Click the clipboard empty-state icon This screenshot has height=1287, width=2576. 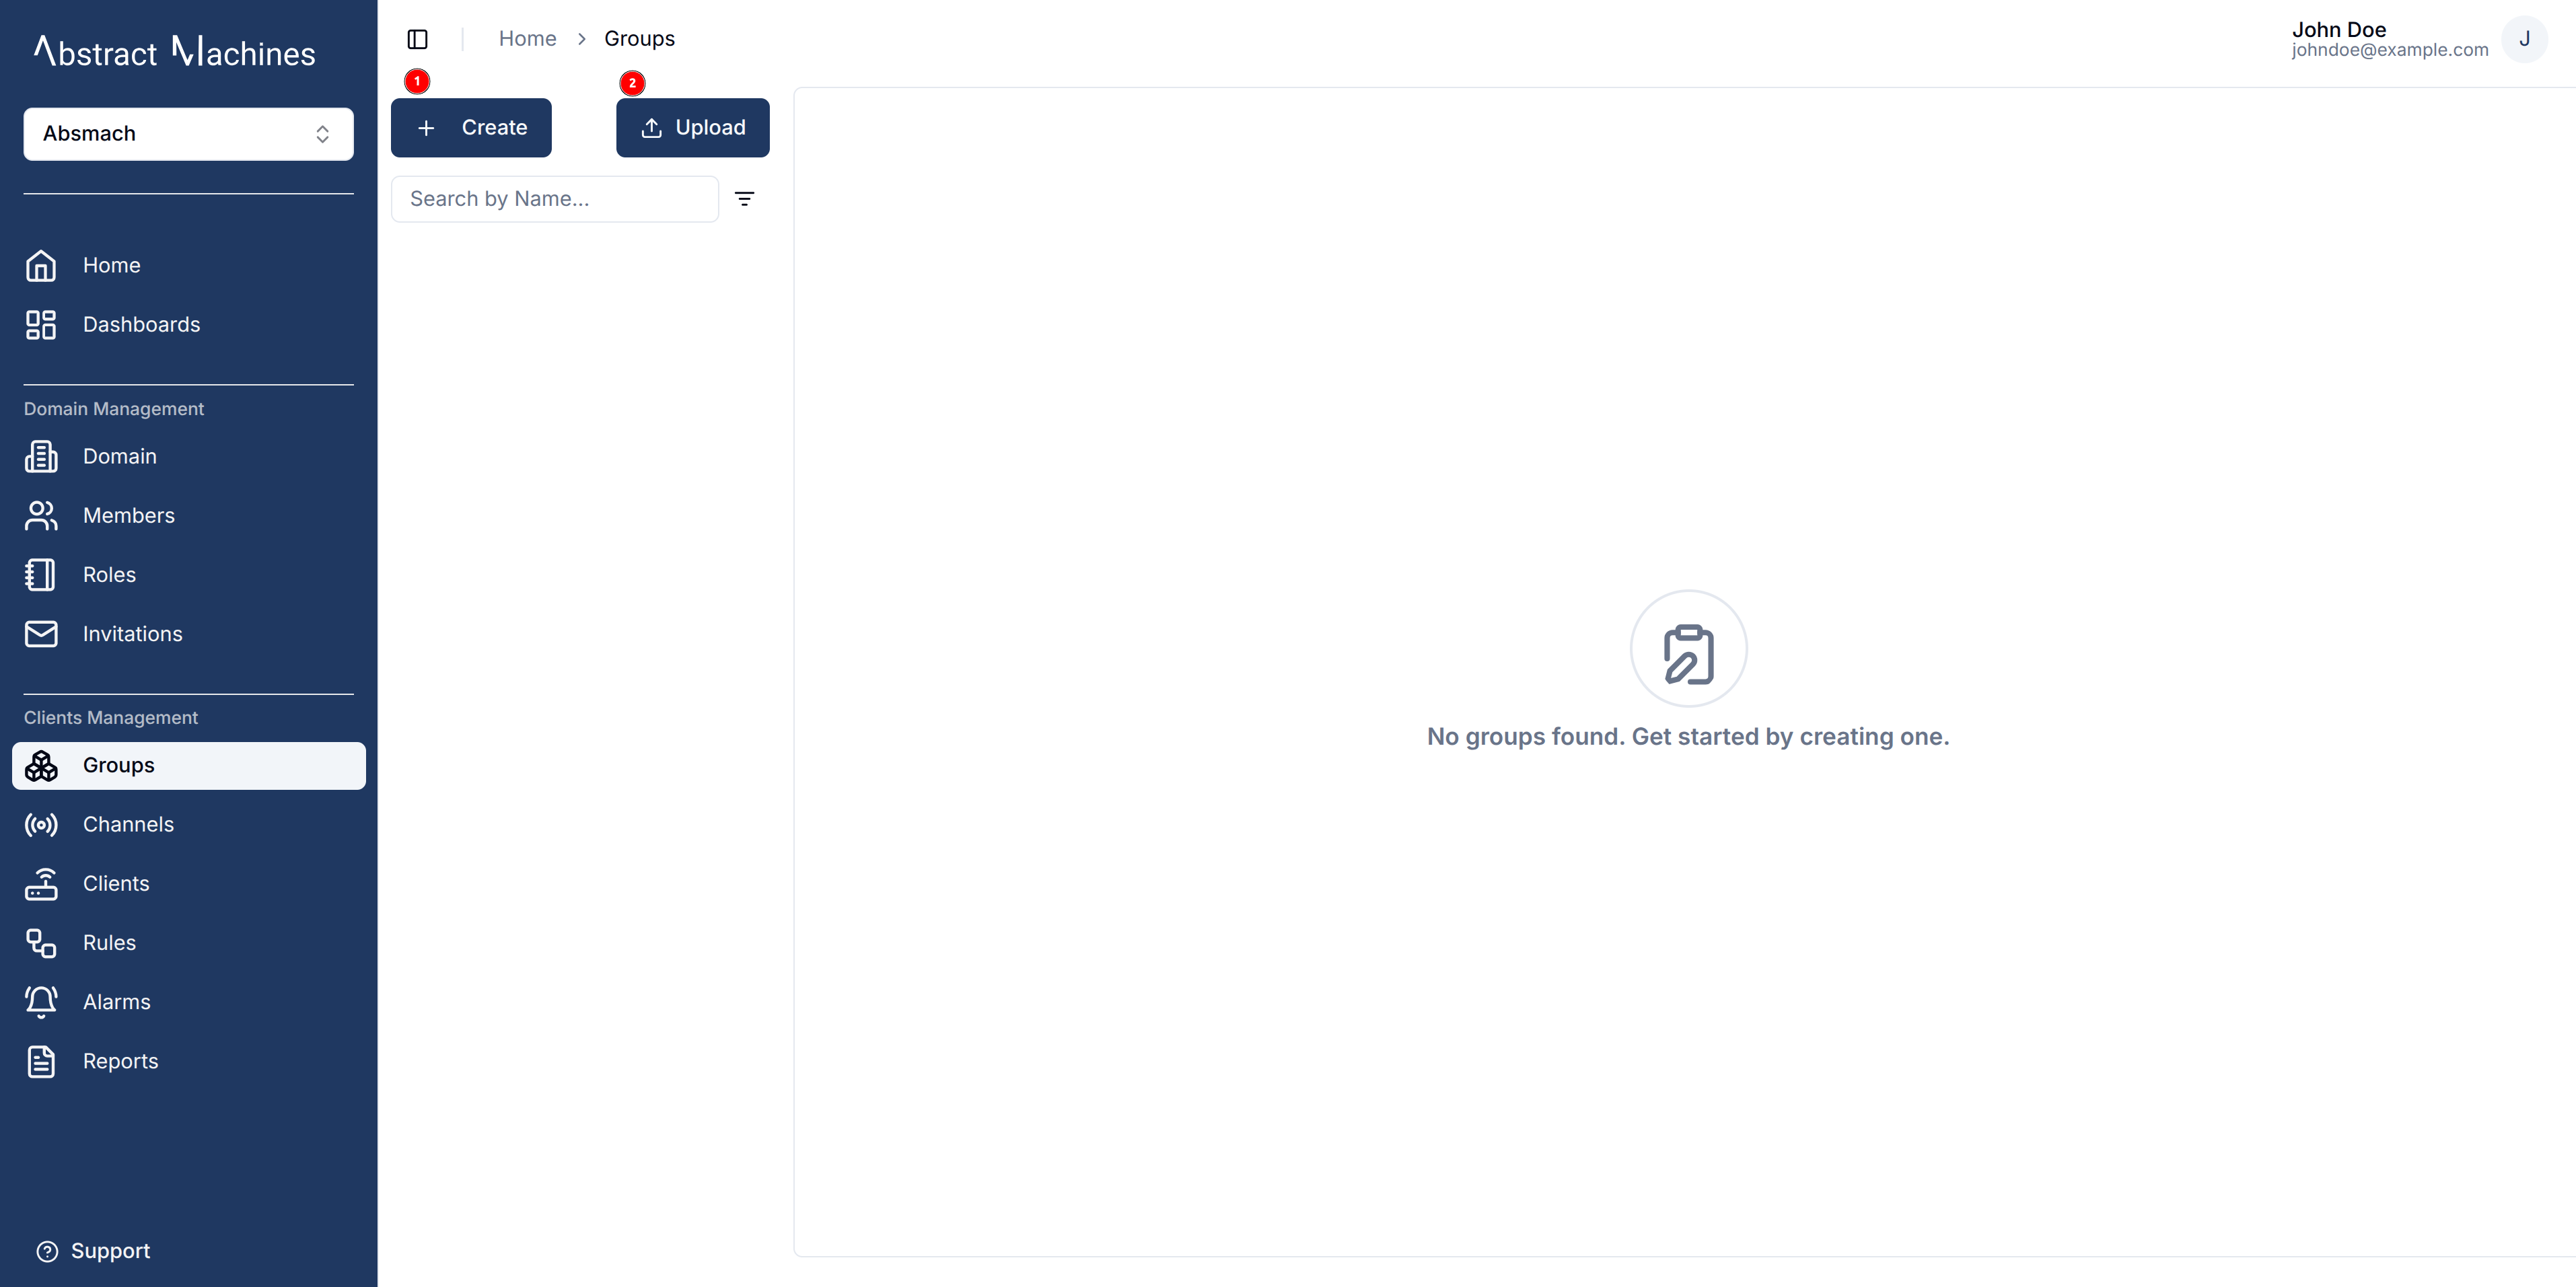coord(1688,649)
